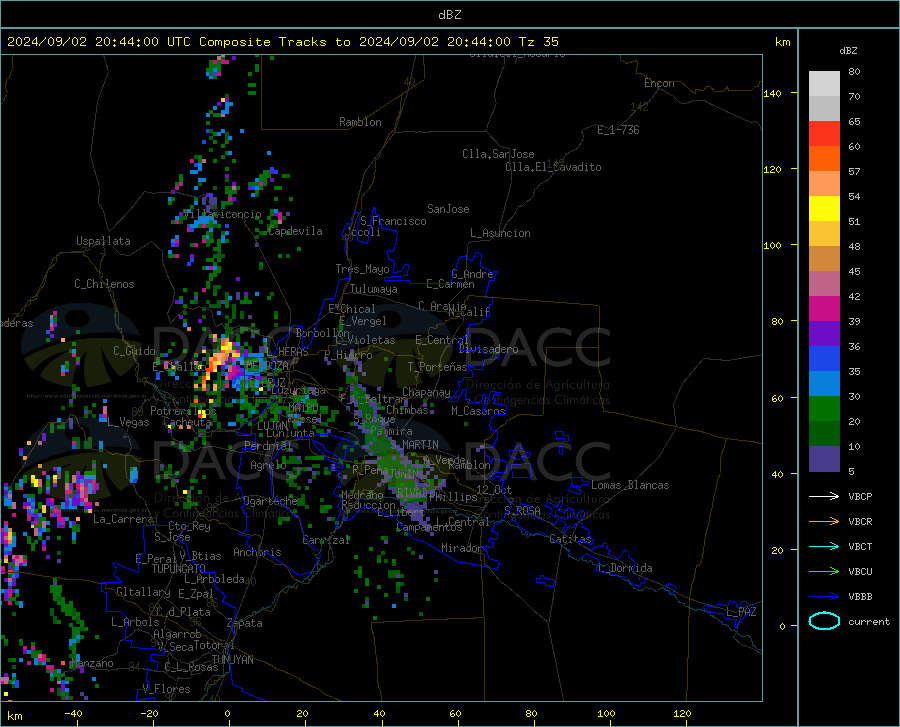Click the 'E_1-736' map label
The height and width of the screenshot is (727, 900).
[x=618, y=130]
